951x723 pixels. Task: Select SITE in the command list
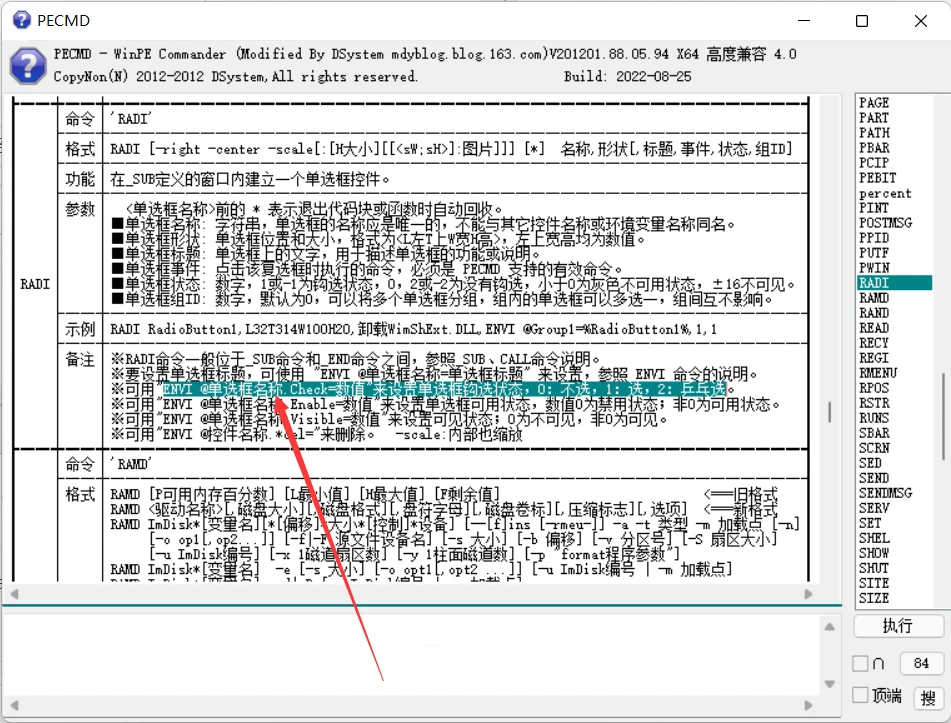point(873,583)
